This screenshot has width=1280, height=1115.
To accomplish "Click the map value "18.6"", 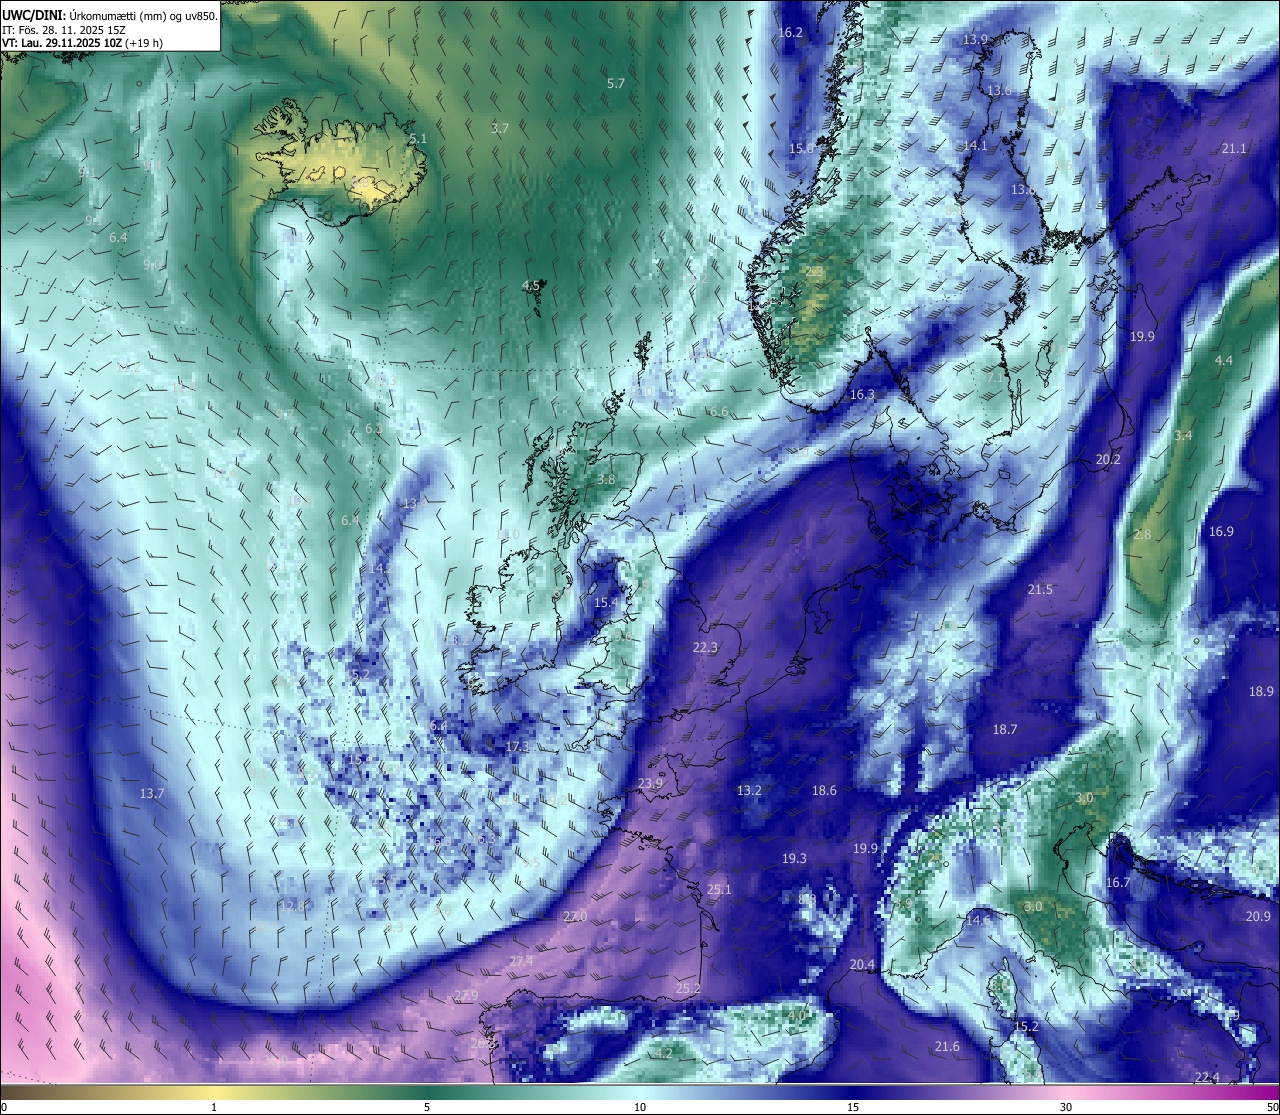I will pos(824,791).
